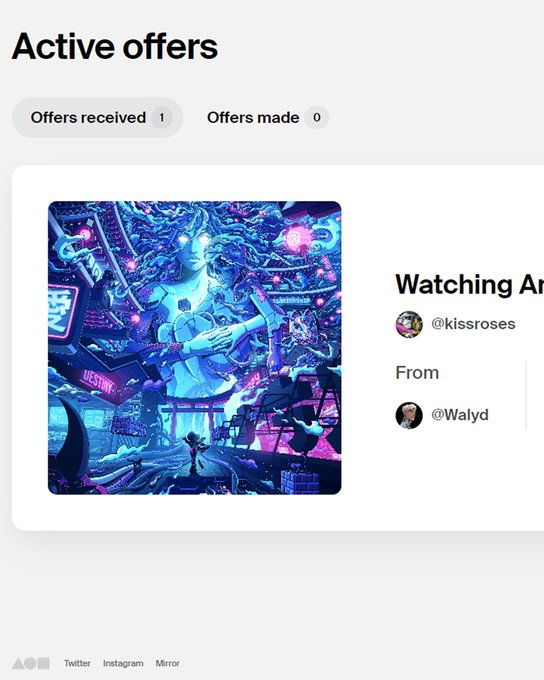Open the Watching artwork title
Viewport: 544px width, 680px height.
coord(469,284)
